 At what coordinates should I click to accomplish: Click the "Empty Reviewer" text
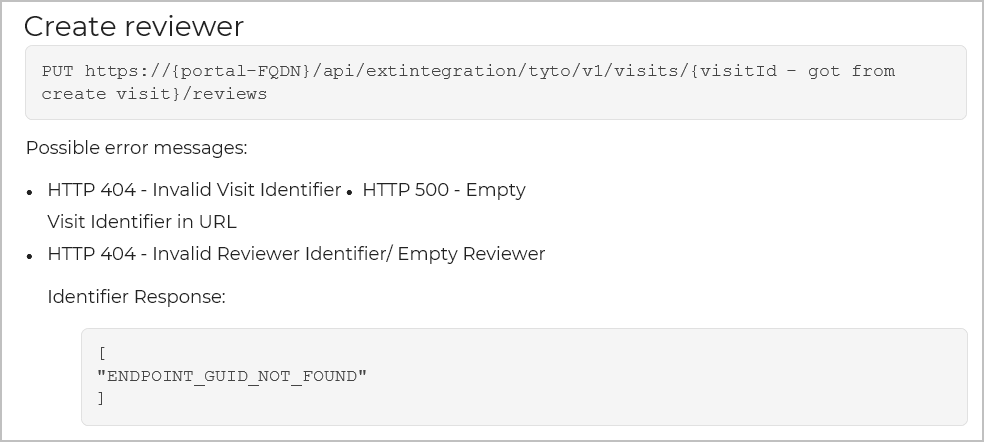471,254
